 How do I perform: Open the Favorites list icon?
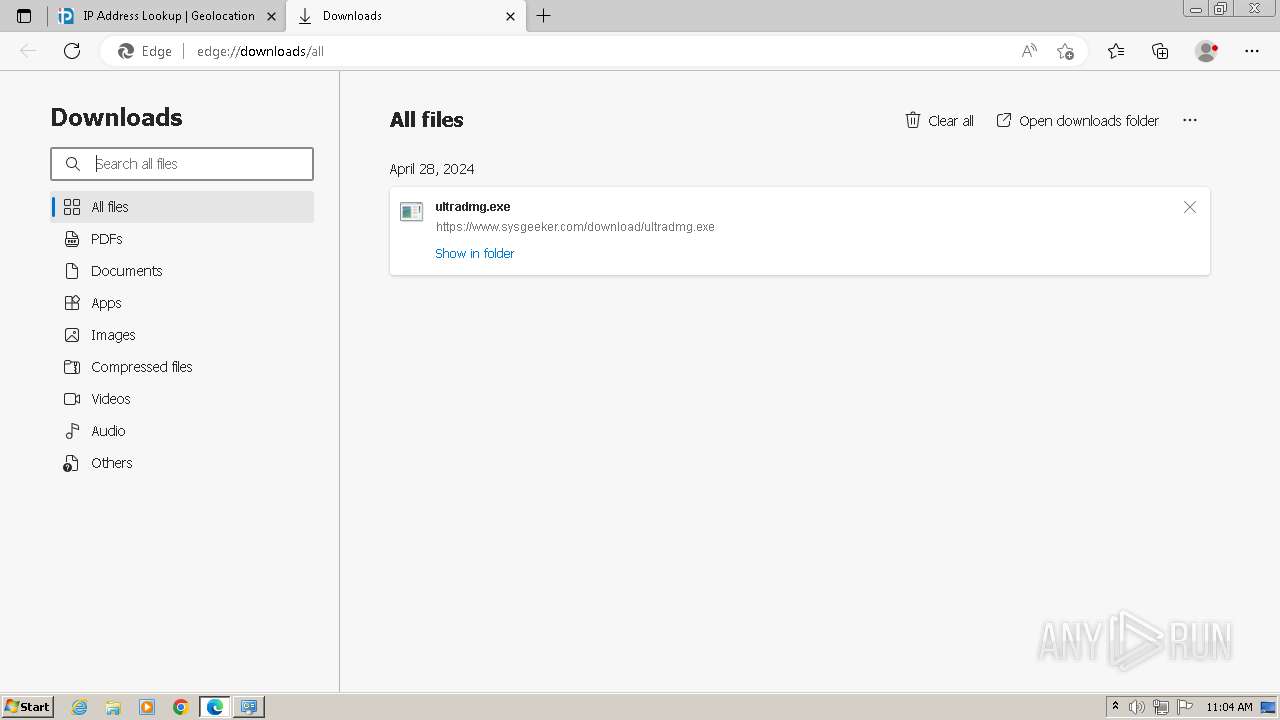(x=1116, y=51)
